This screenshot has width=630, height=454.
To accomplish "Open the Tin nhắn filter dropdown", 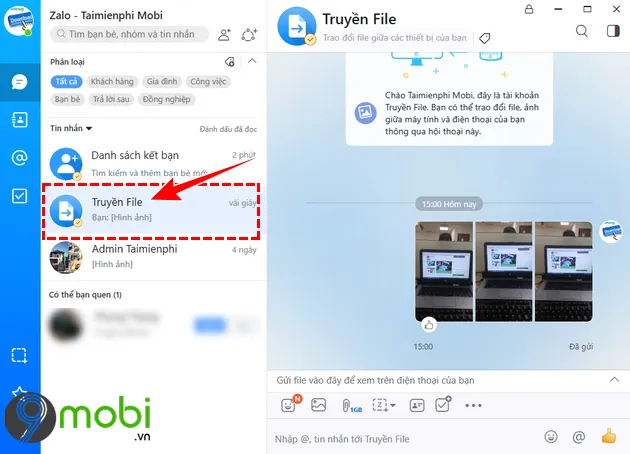I will 71,128.
